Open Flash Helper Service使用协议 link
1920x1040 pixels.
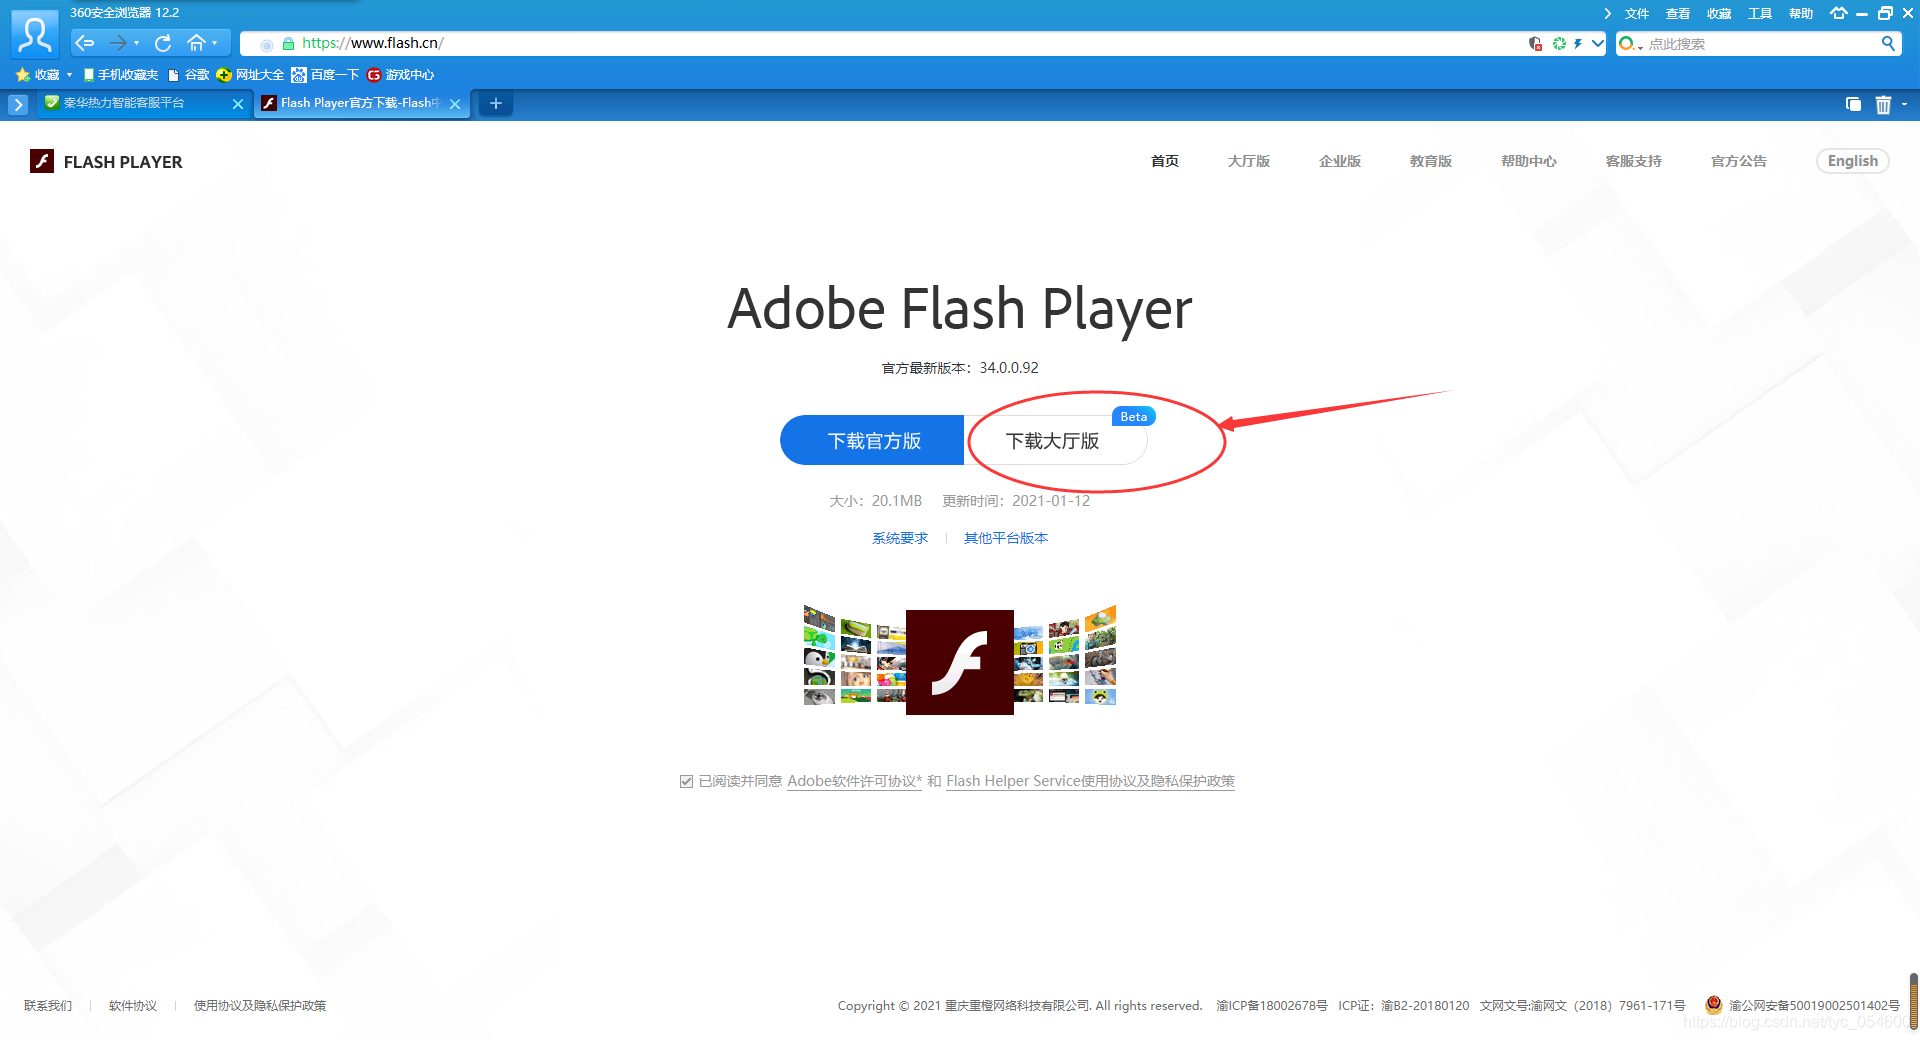tap(1090, 781)
